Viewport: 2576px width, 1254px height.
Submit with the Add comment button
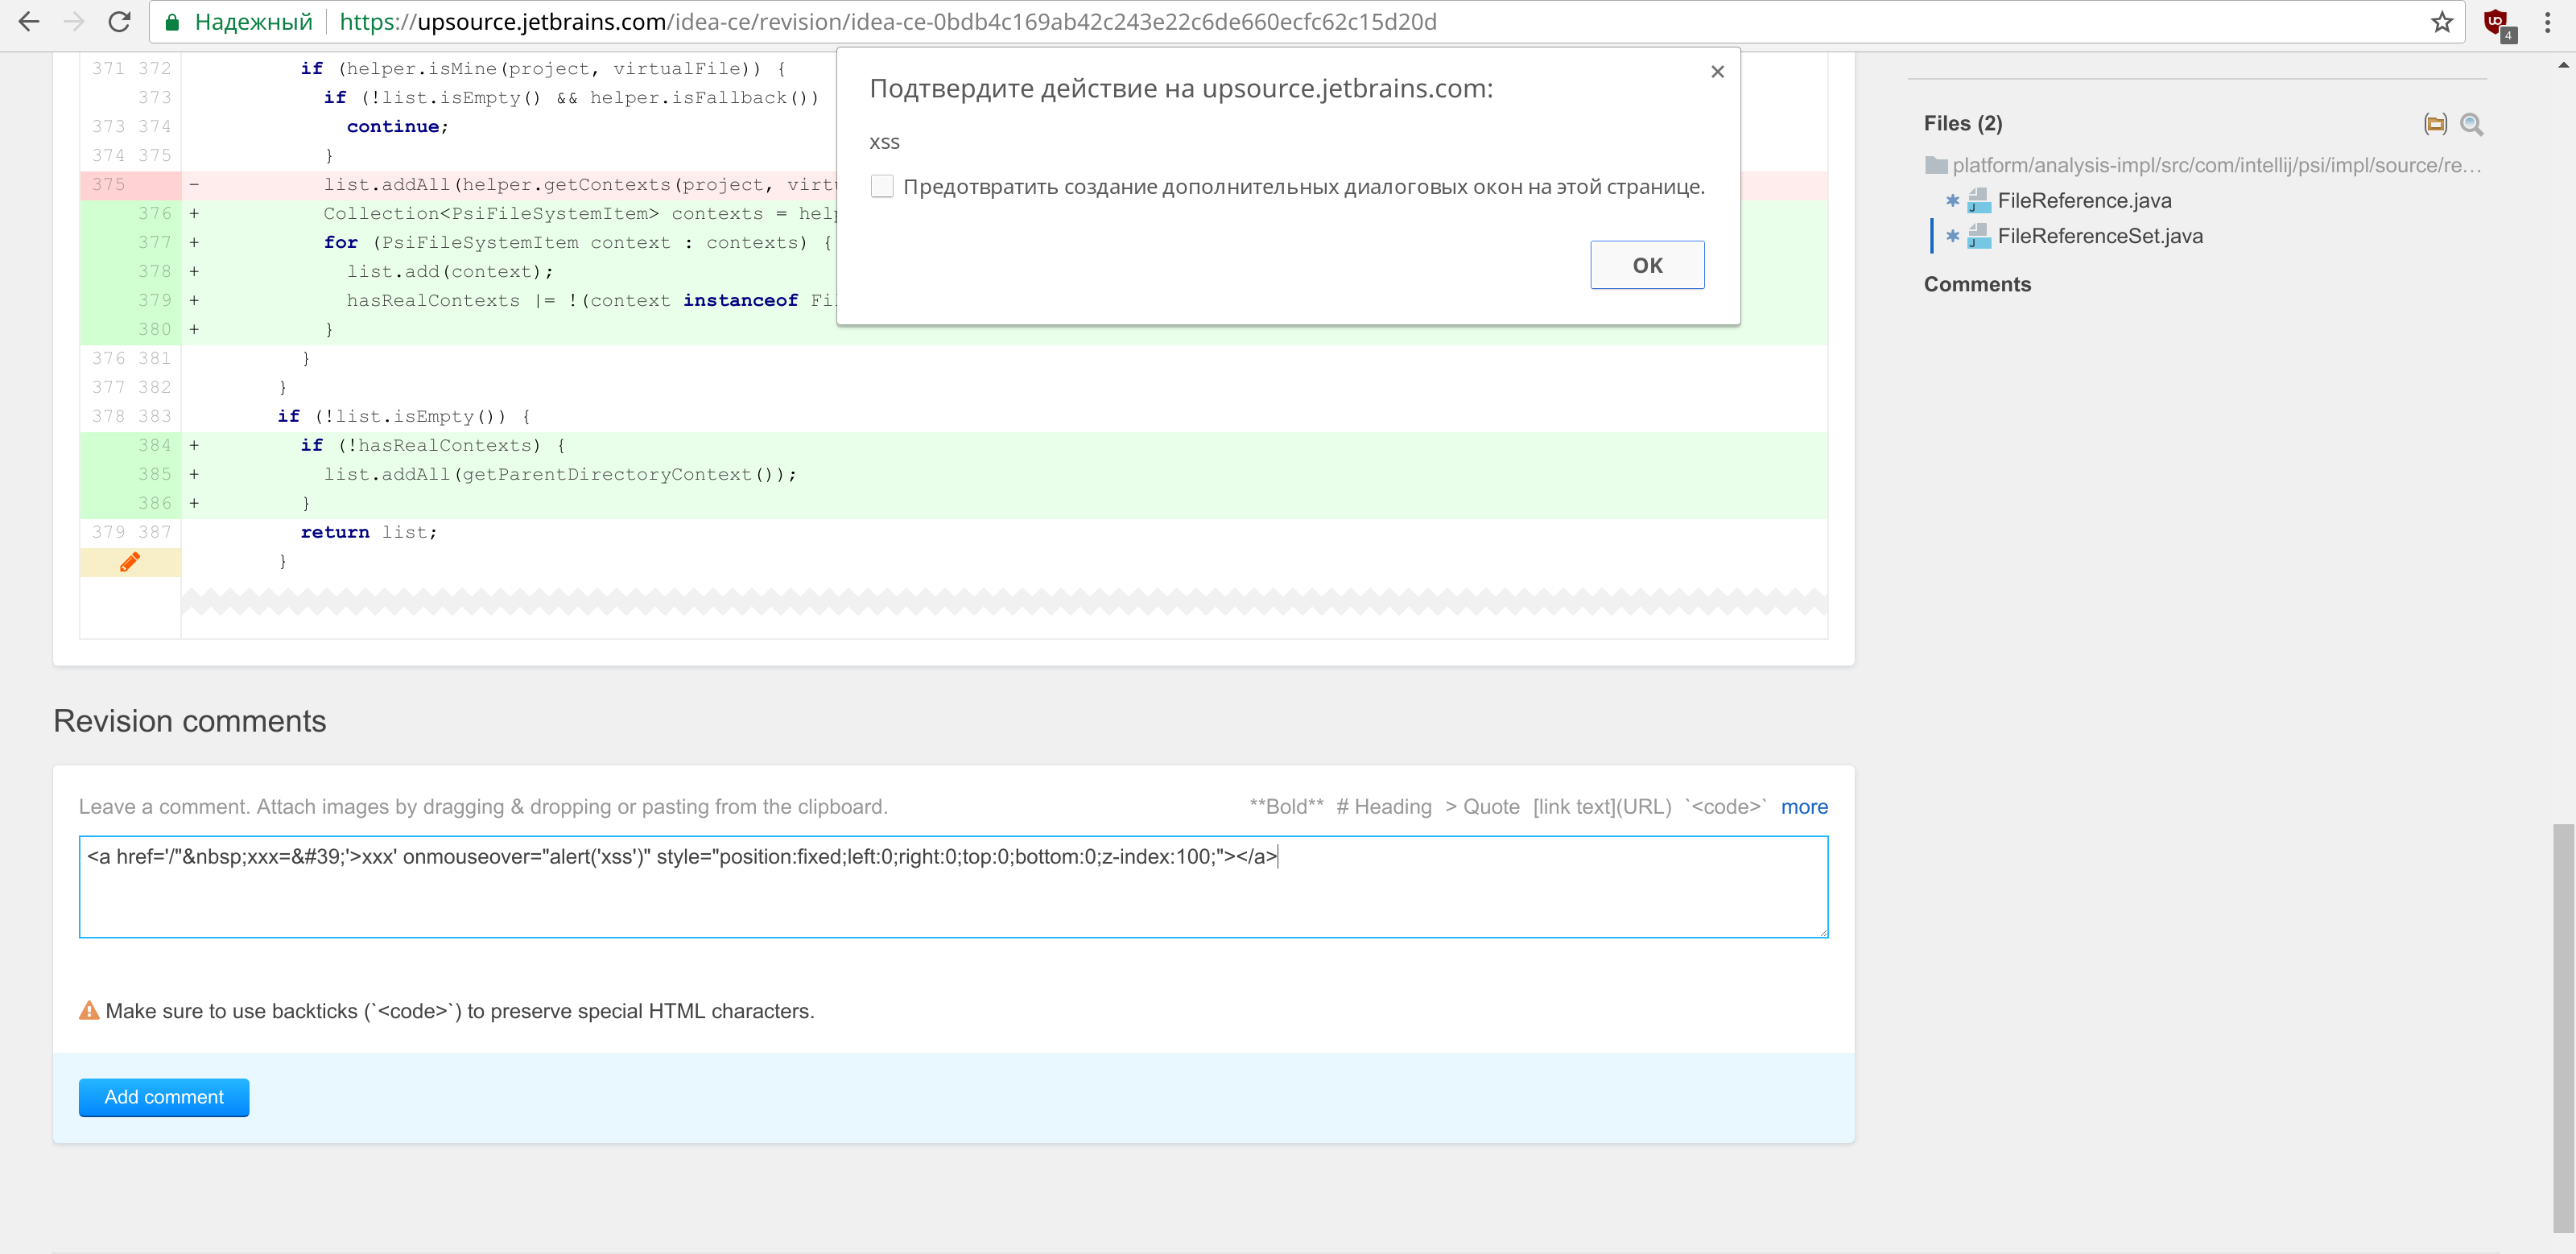(x=164, y=1097)
